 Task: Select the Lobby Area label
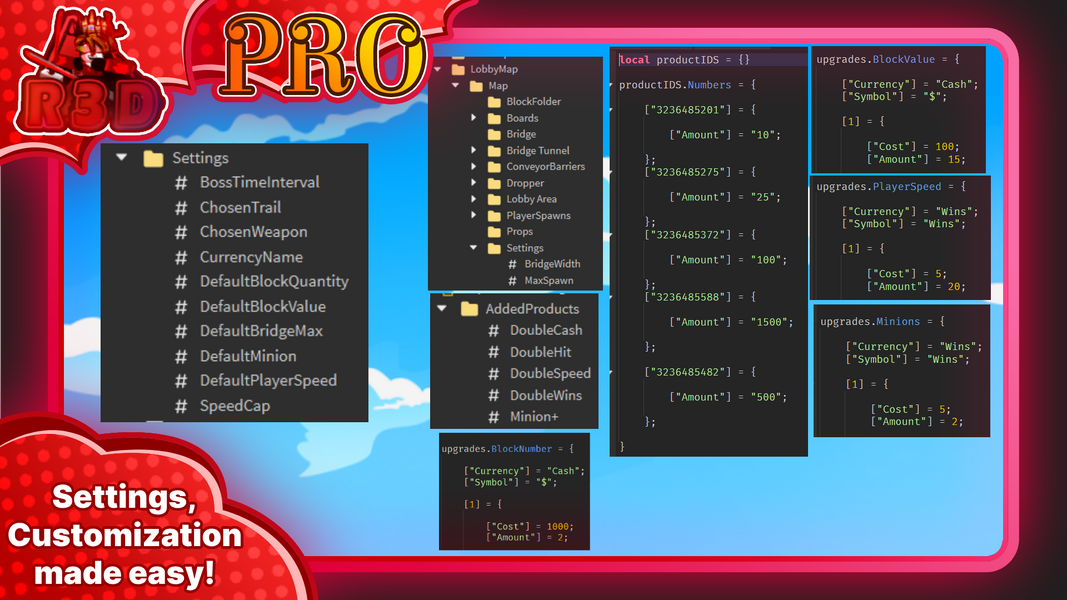(x=531, y=199)
